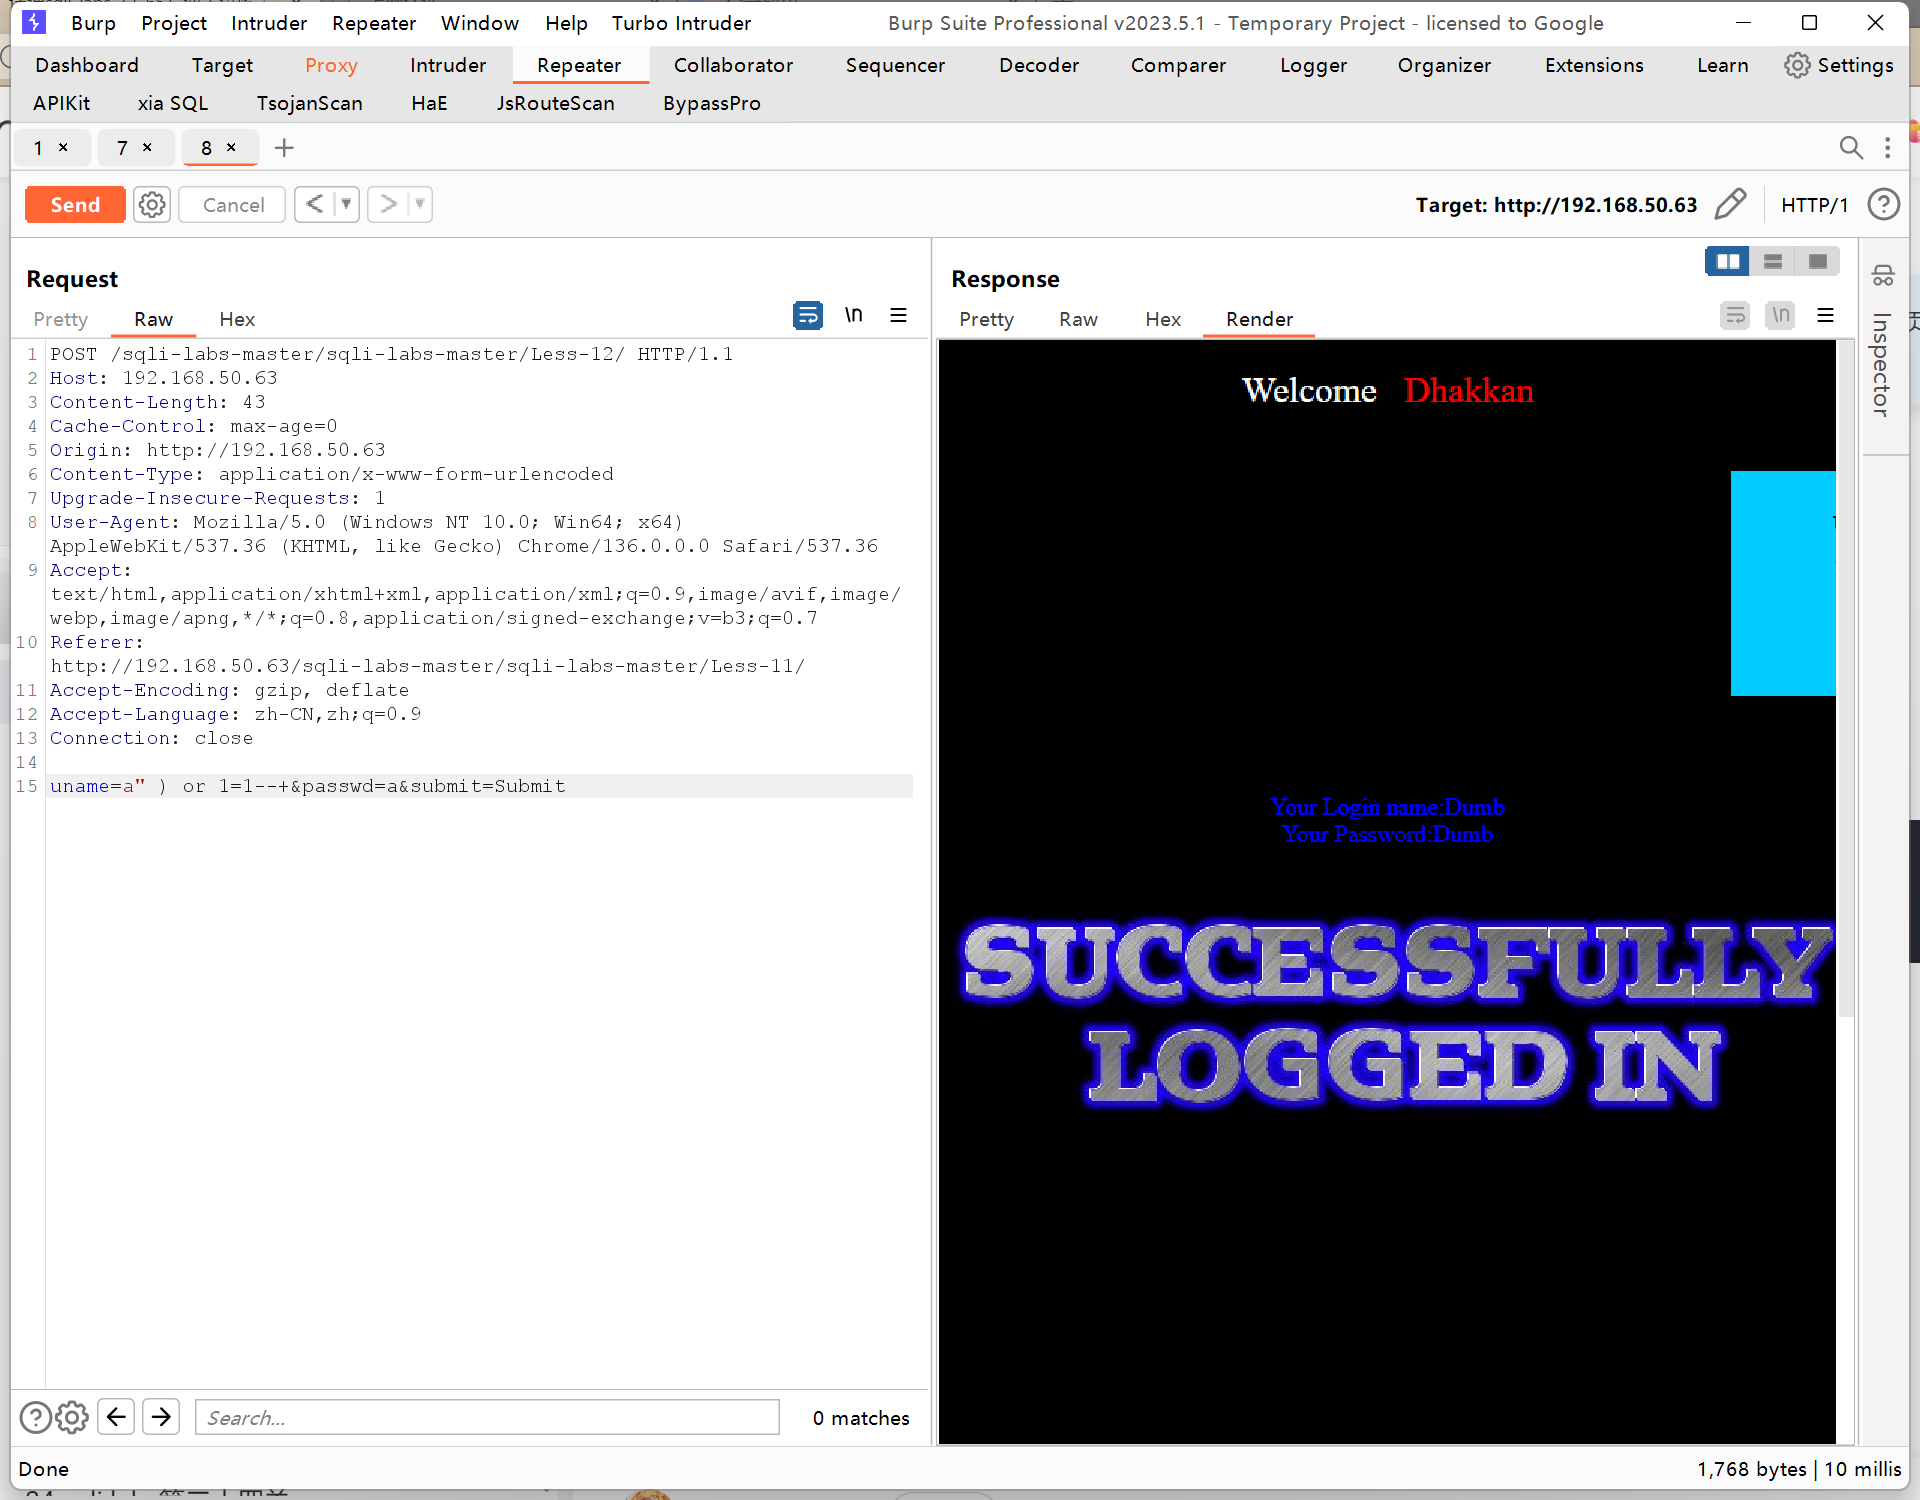Click the request search settings gear icon

(x=72, y=1417)
